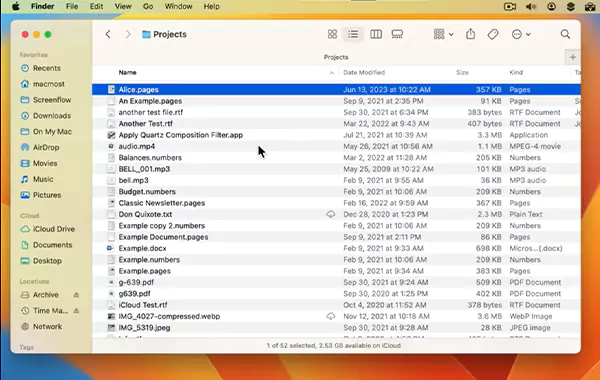Open the File menu

pyautogui.click(x=72, y=7)
